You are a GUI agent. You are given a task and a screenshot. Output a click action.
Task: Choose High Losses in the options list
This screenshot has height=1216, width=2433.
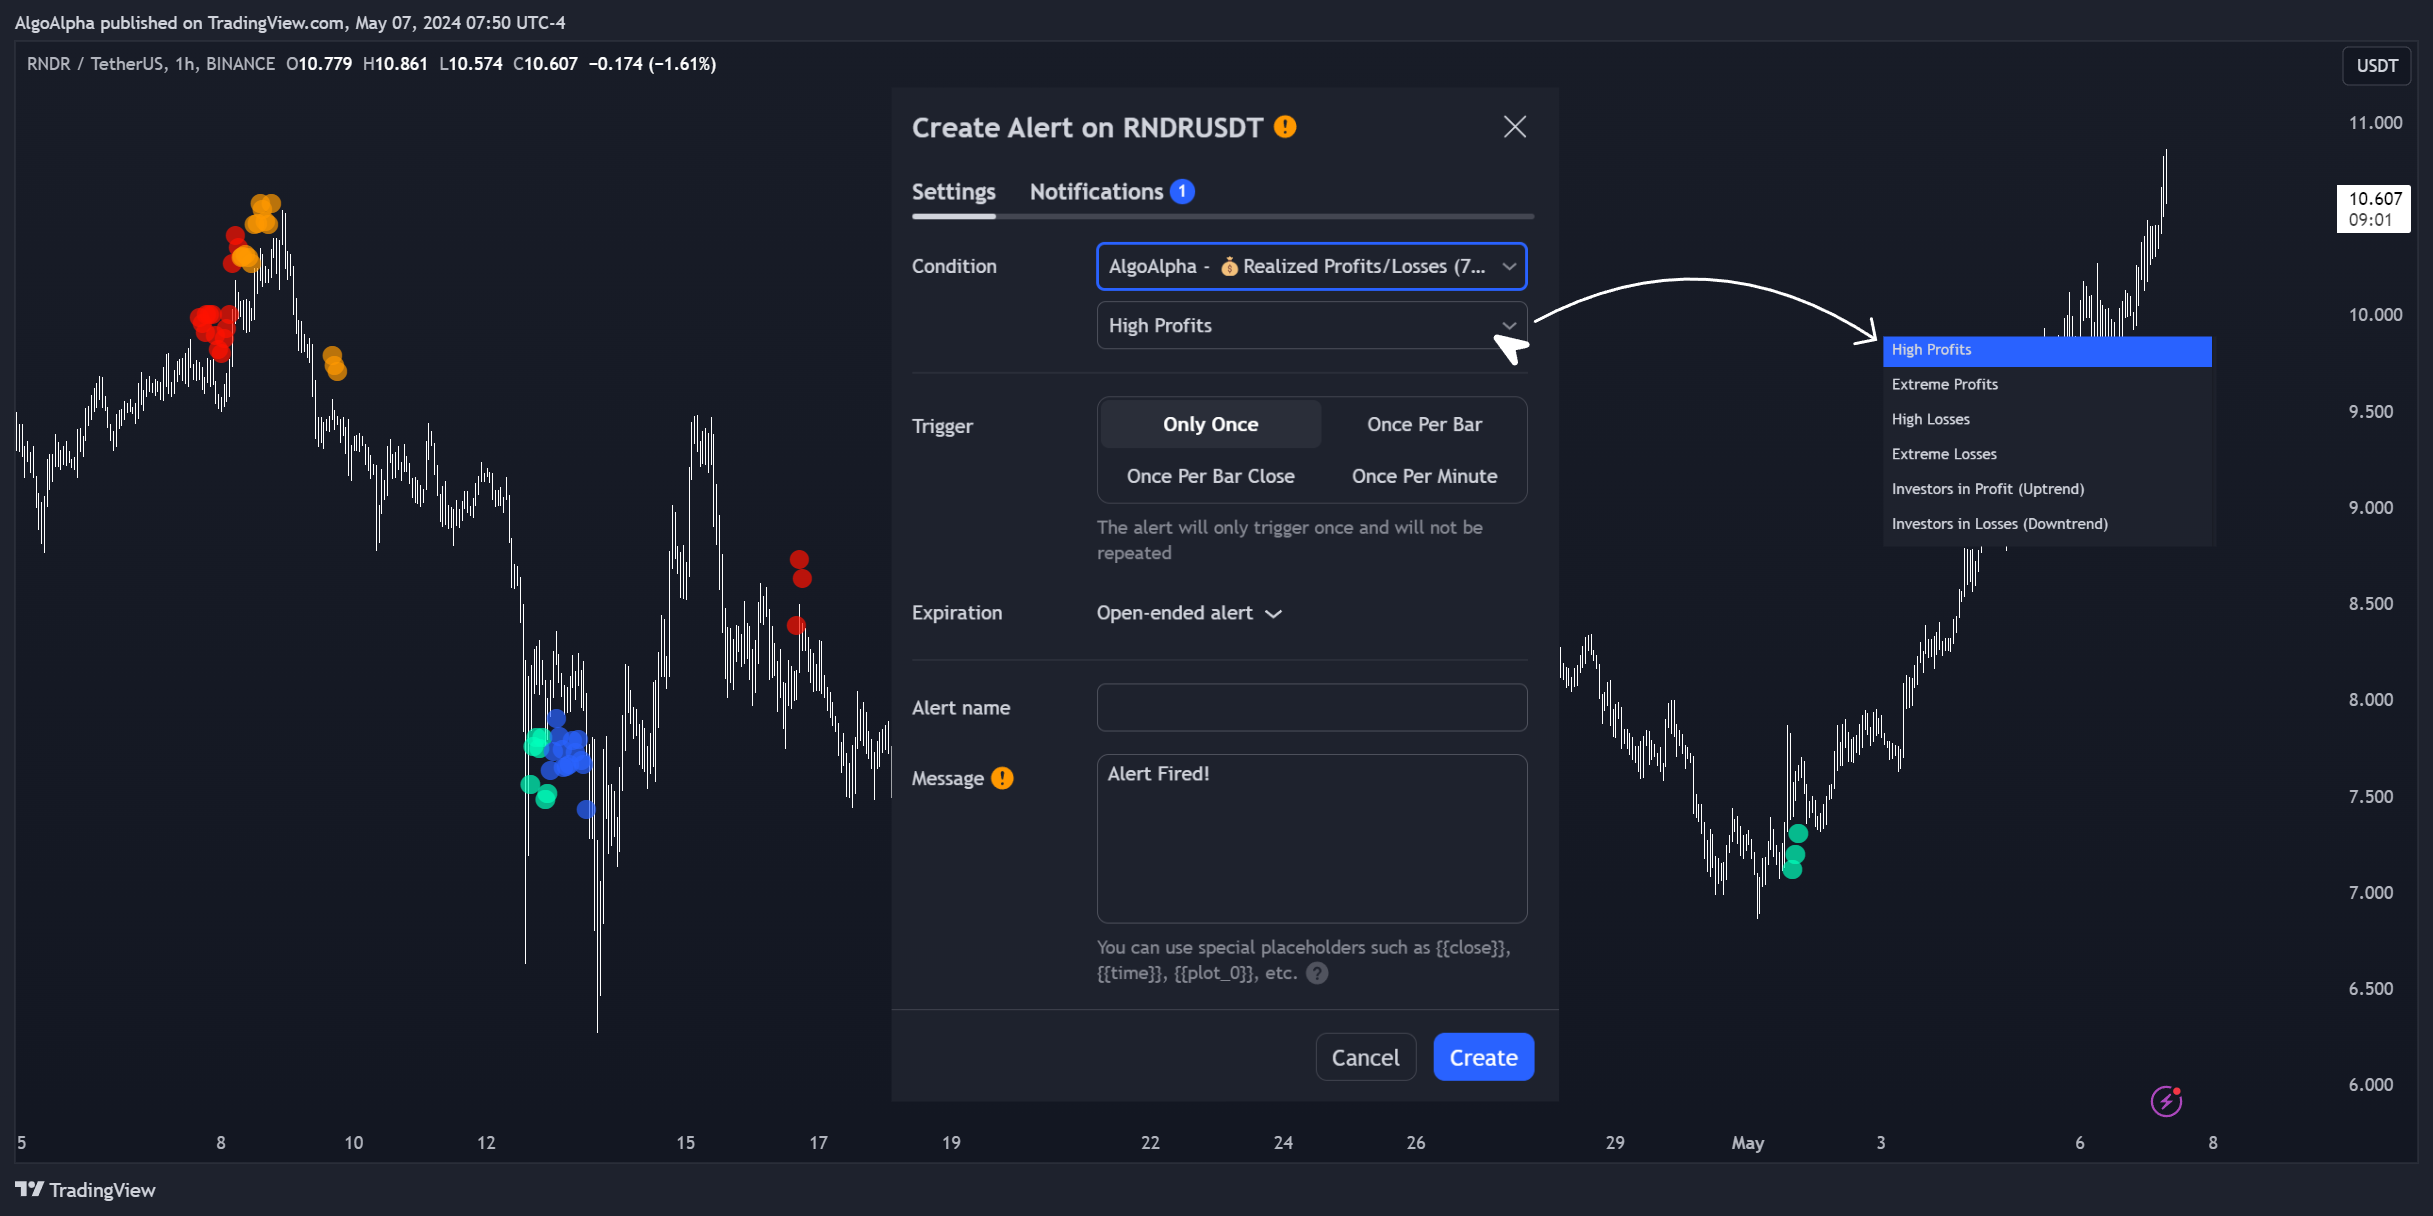(2047, 420)
